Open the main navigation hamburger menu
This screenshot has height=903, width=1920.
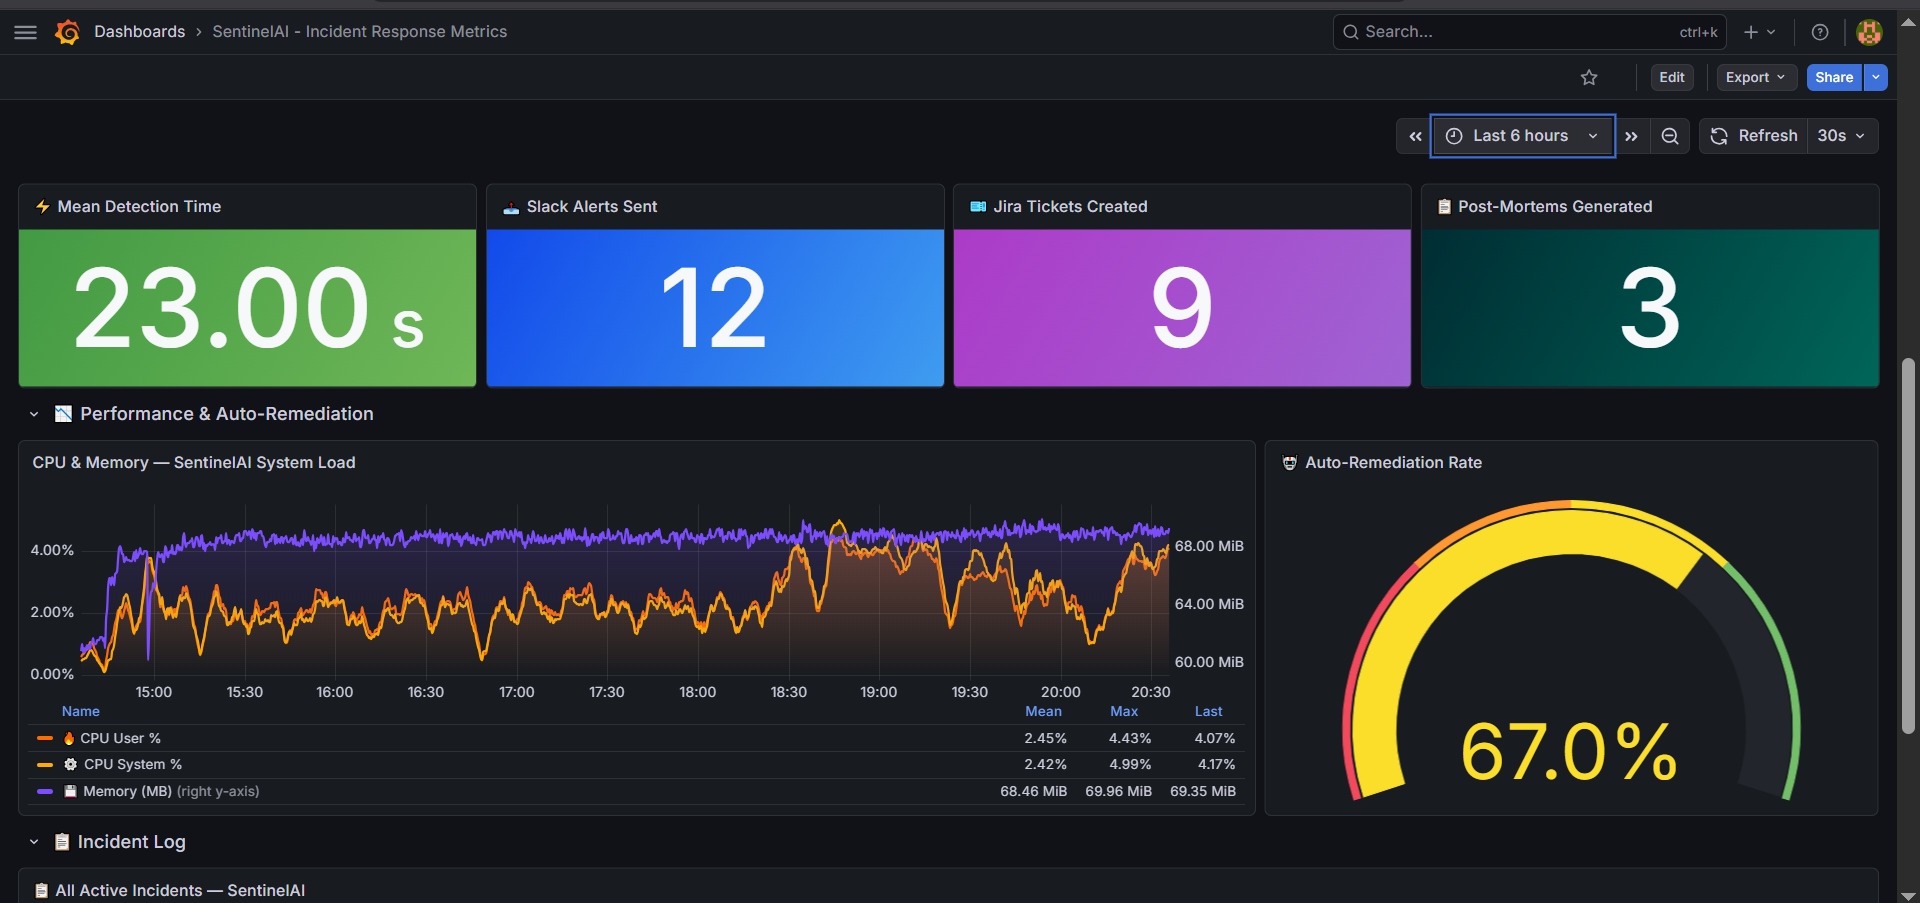point(25,31)
